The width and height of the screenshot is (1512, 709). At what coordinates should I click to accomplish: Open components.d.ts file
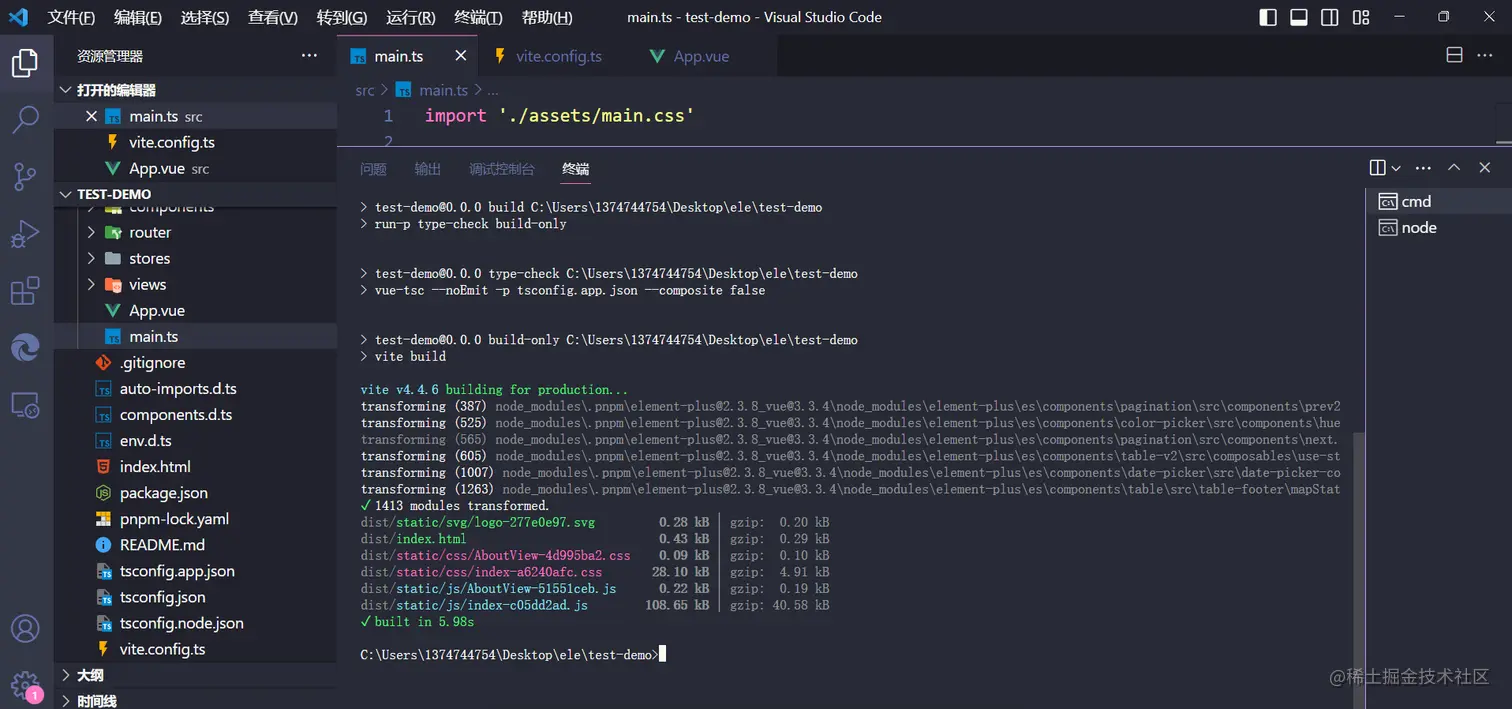click(x=195, y=414)
